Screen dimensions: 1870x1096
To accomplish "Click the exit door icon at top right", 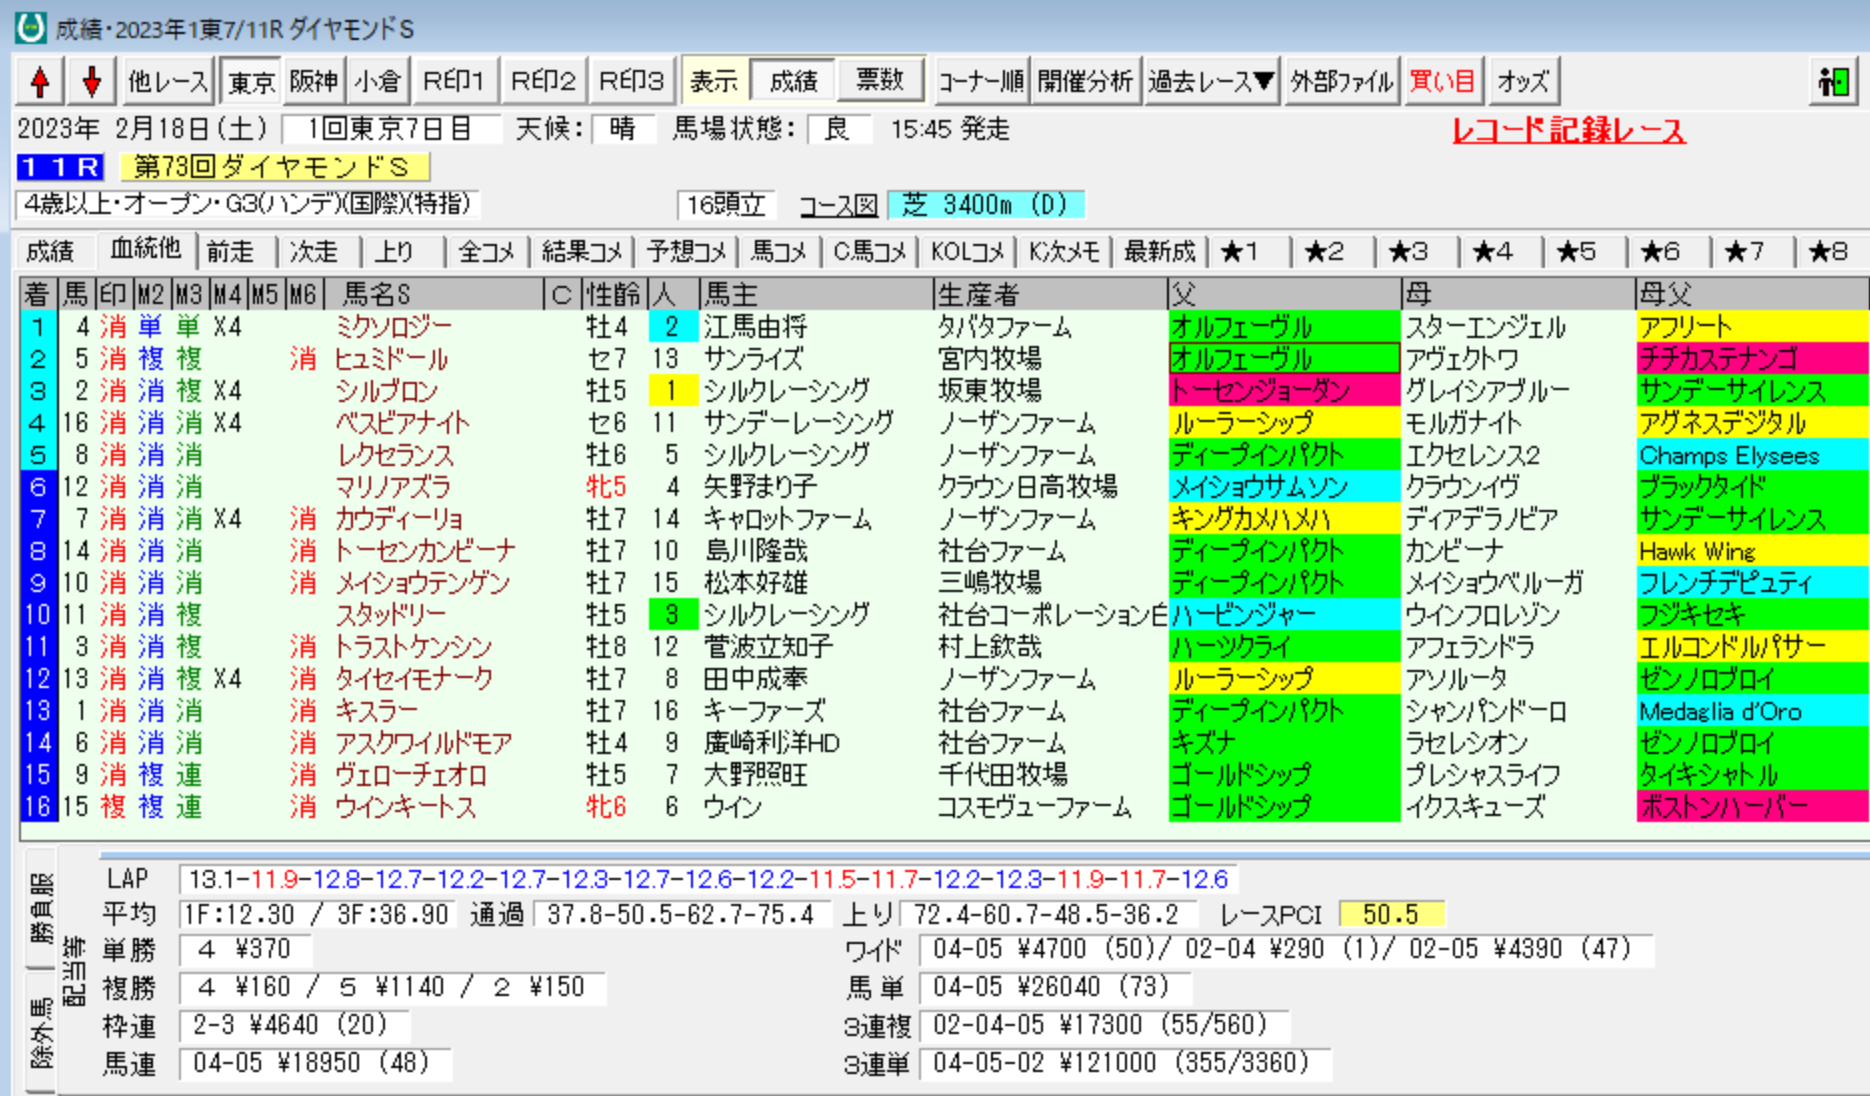I will (x=1833, y=81).
